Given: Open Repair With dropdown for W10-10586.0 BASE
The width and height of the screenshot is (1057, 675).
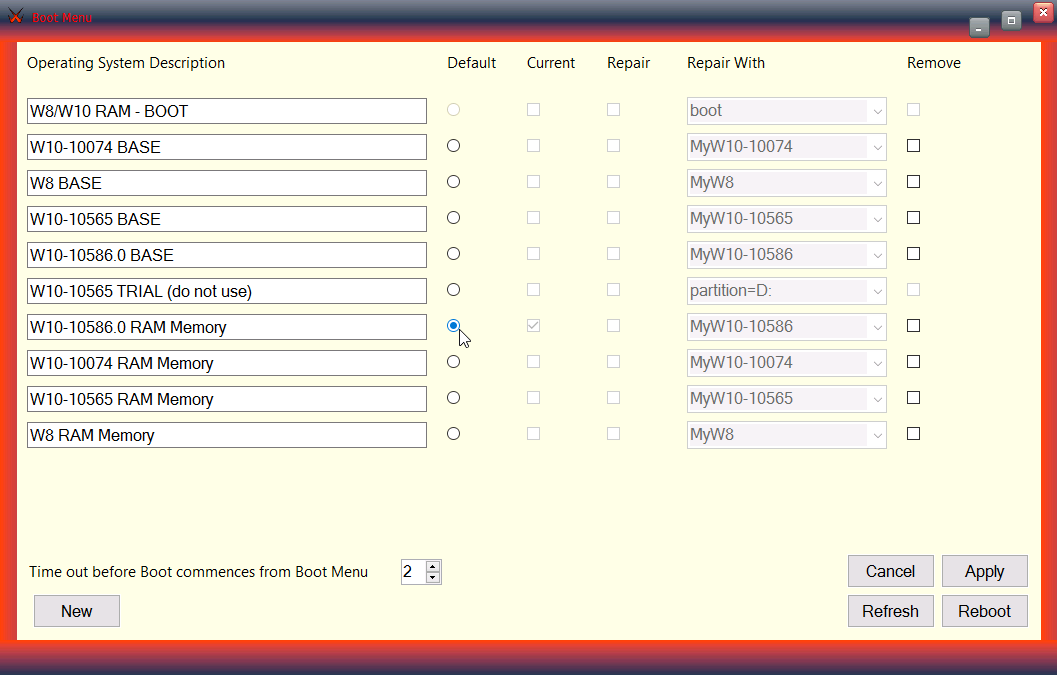Looking at the screenshot, I should click(x=787, y=255).
